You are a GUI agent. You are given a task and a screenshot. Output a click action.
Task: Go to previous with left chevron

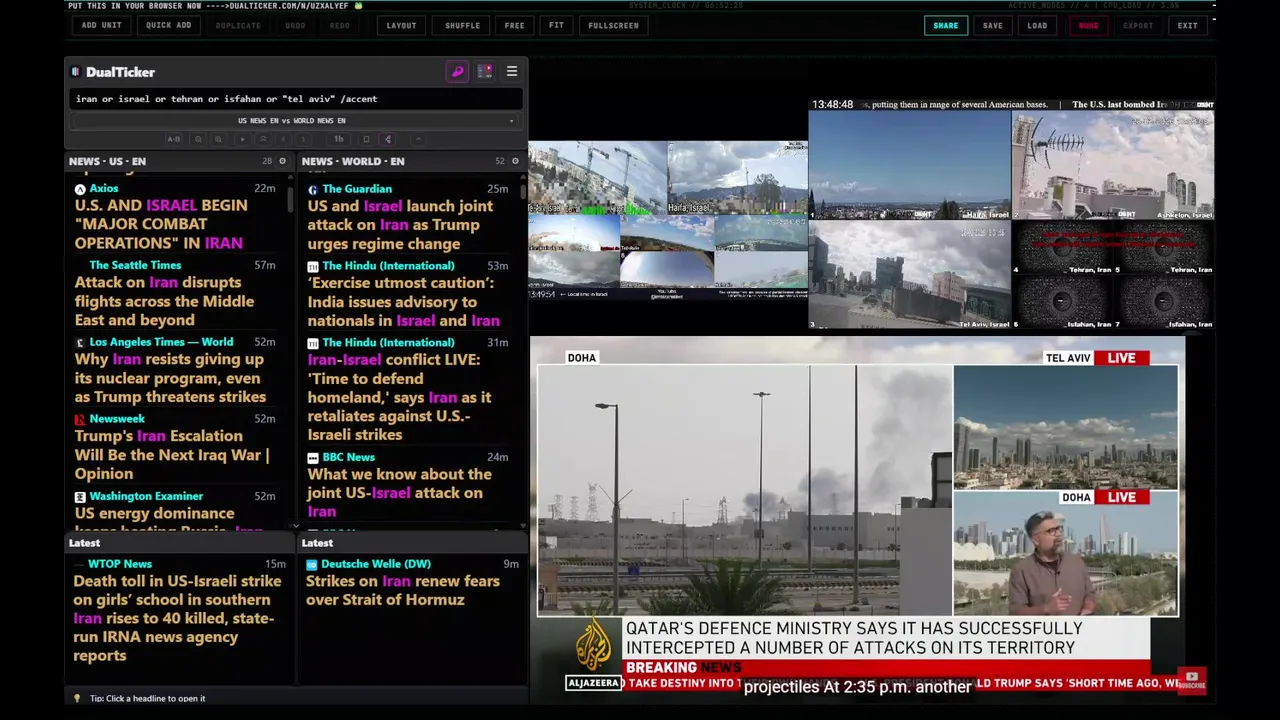(x=284, y=139)
